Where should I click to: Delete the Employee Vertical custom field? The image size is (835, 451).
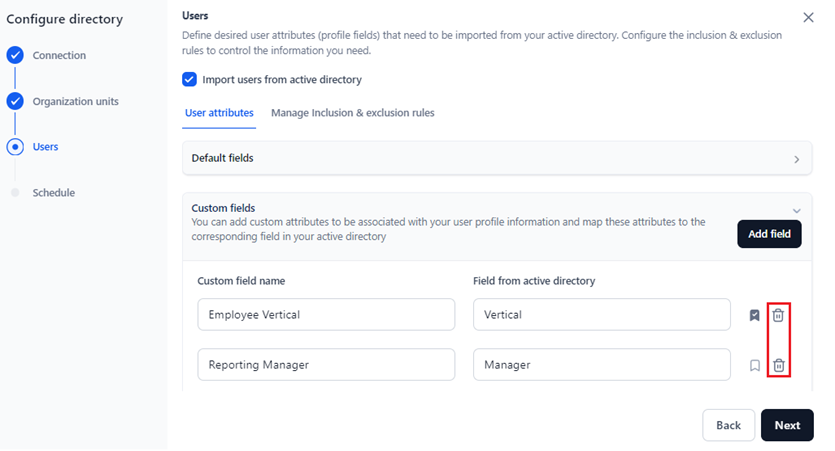[778, 315]
